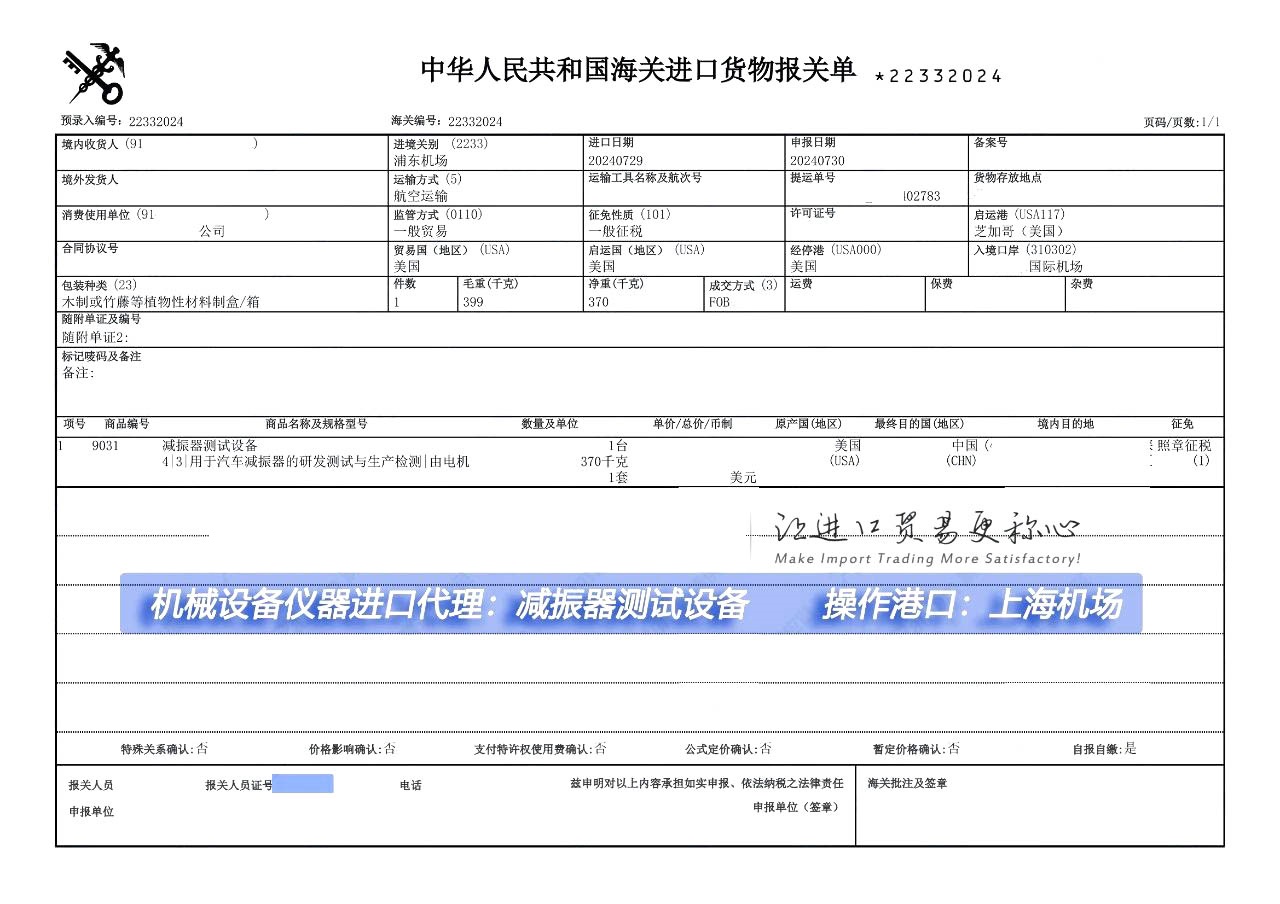Click the blue banner 机械设备仪器进口代理 text
This screenshot has width=1280, height=904.
click(x=448, y=605)
